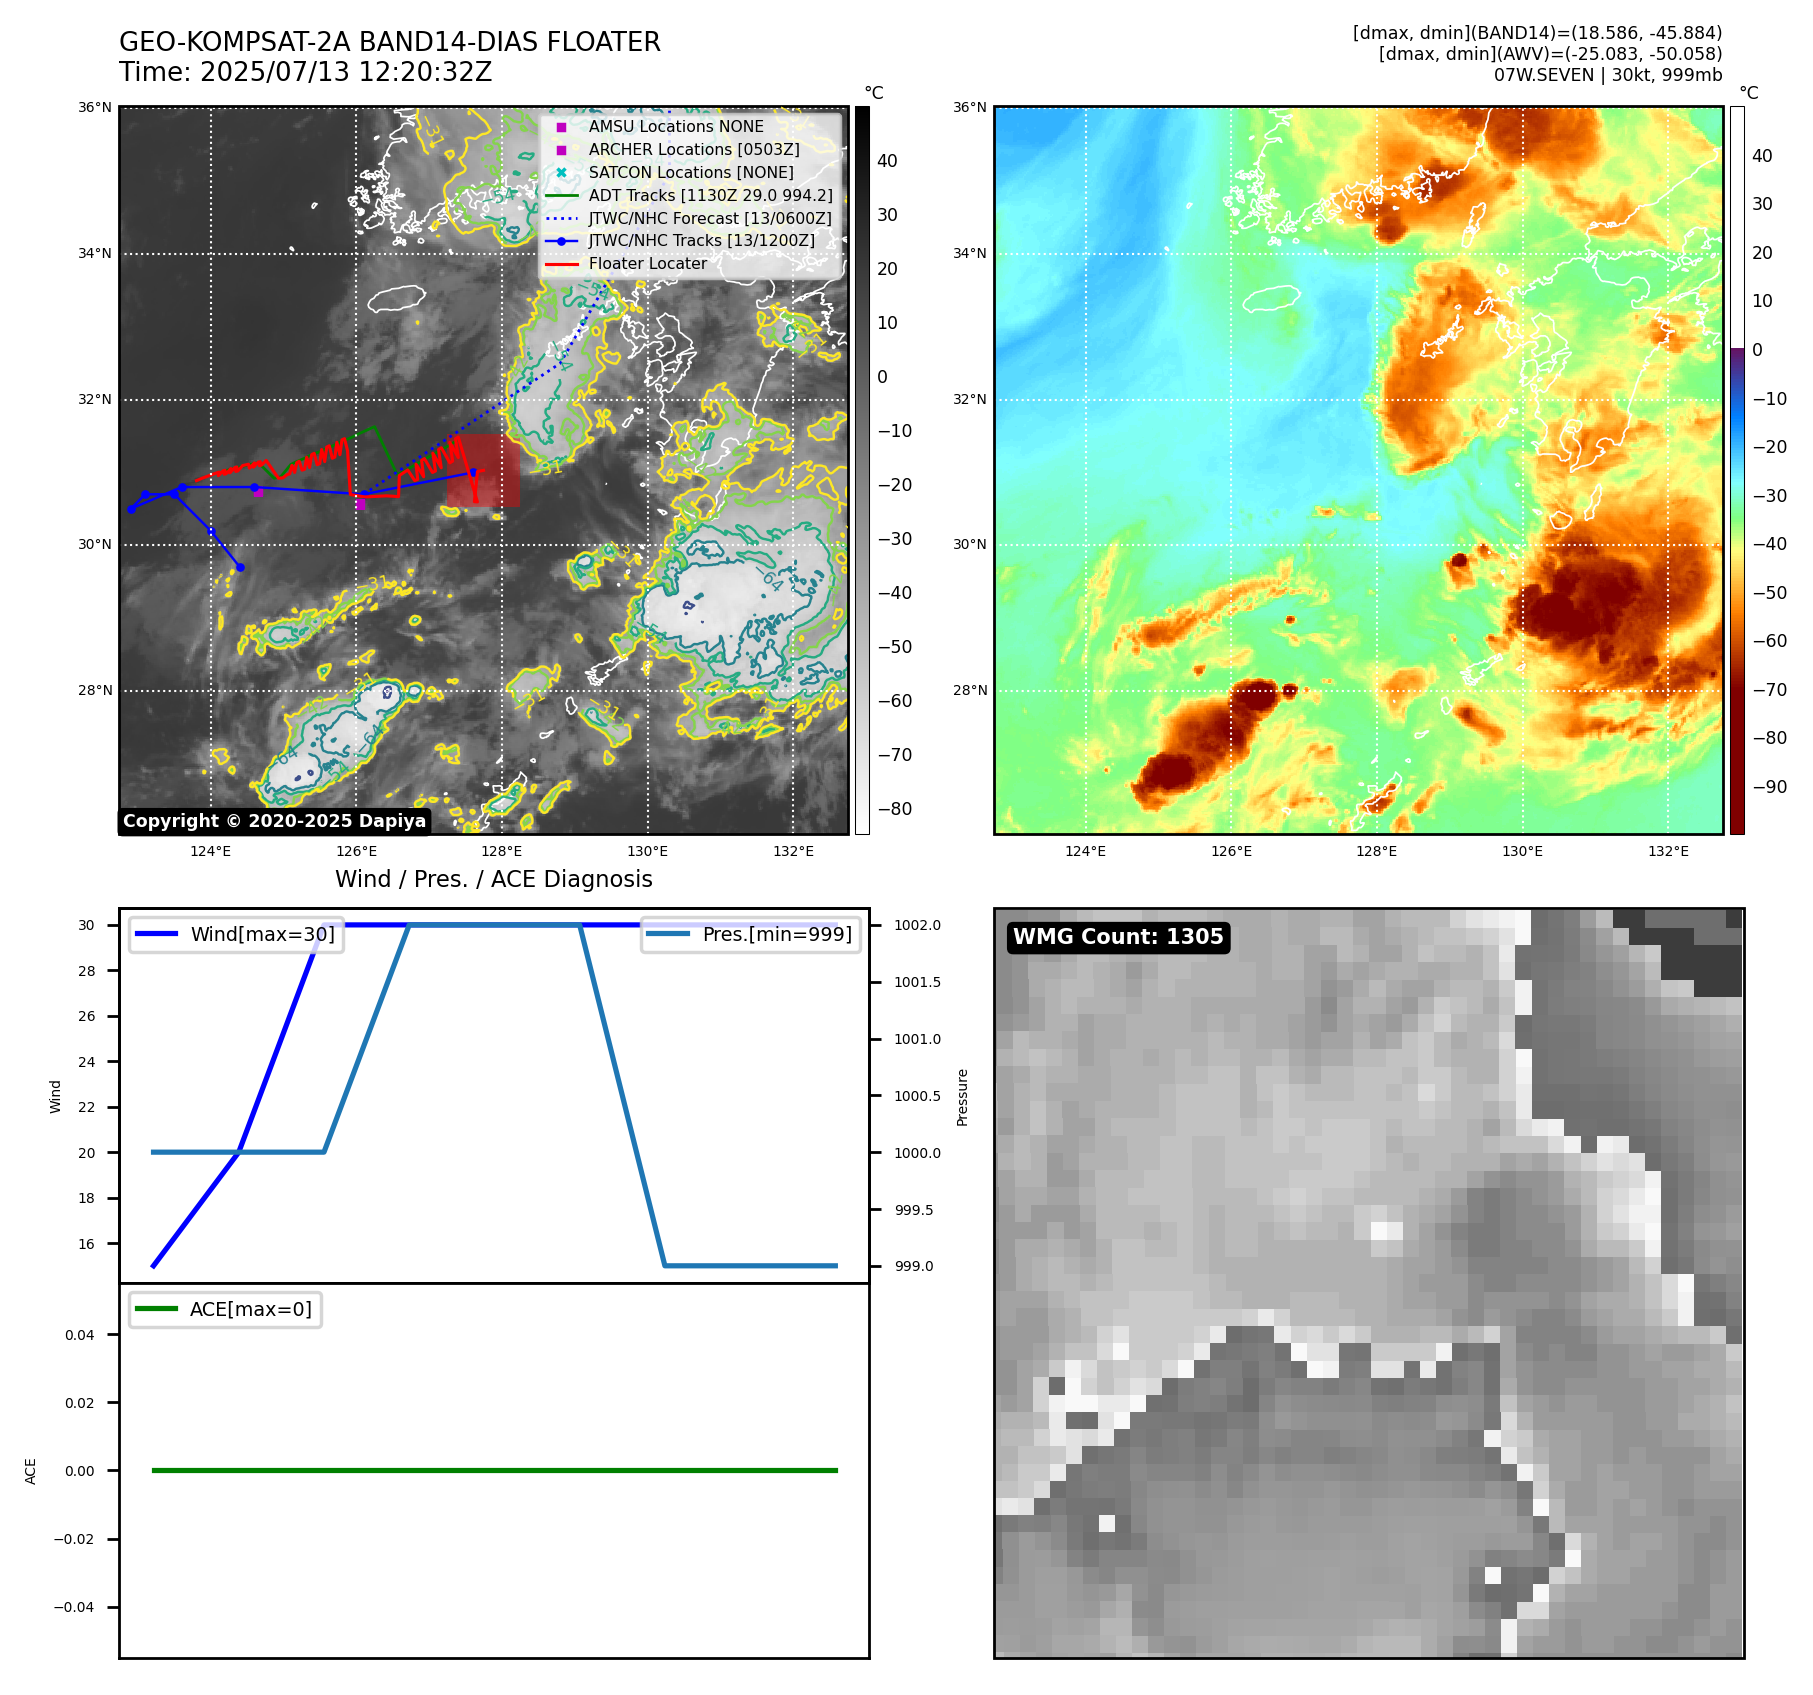The width and height of the screenshot is (1813, 1695).
Task: Click the 132°E longitude label of the right map
Action: click(1668, 852)
